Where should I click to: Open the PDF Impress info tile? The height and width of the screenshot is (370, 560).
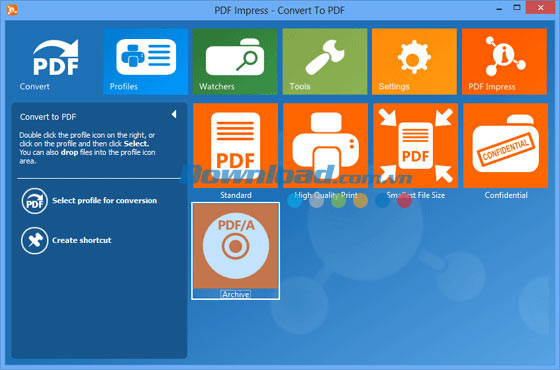click(504, 62)
